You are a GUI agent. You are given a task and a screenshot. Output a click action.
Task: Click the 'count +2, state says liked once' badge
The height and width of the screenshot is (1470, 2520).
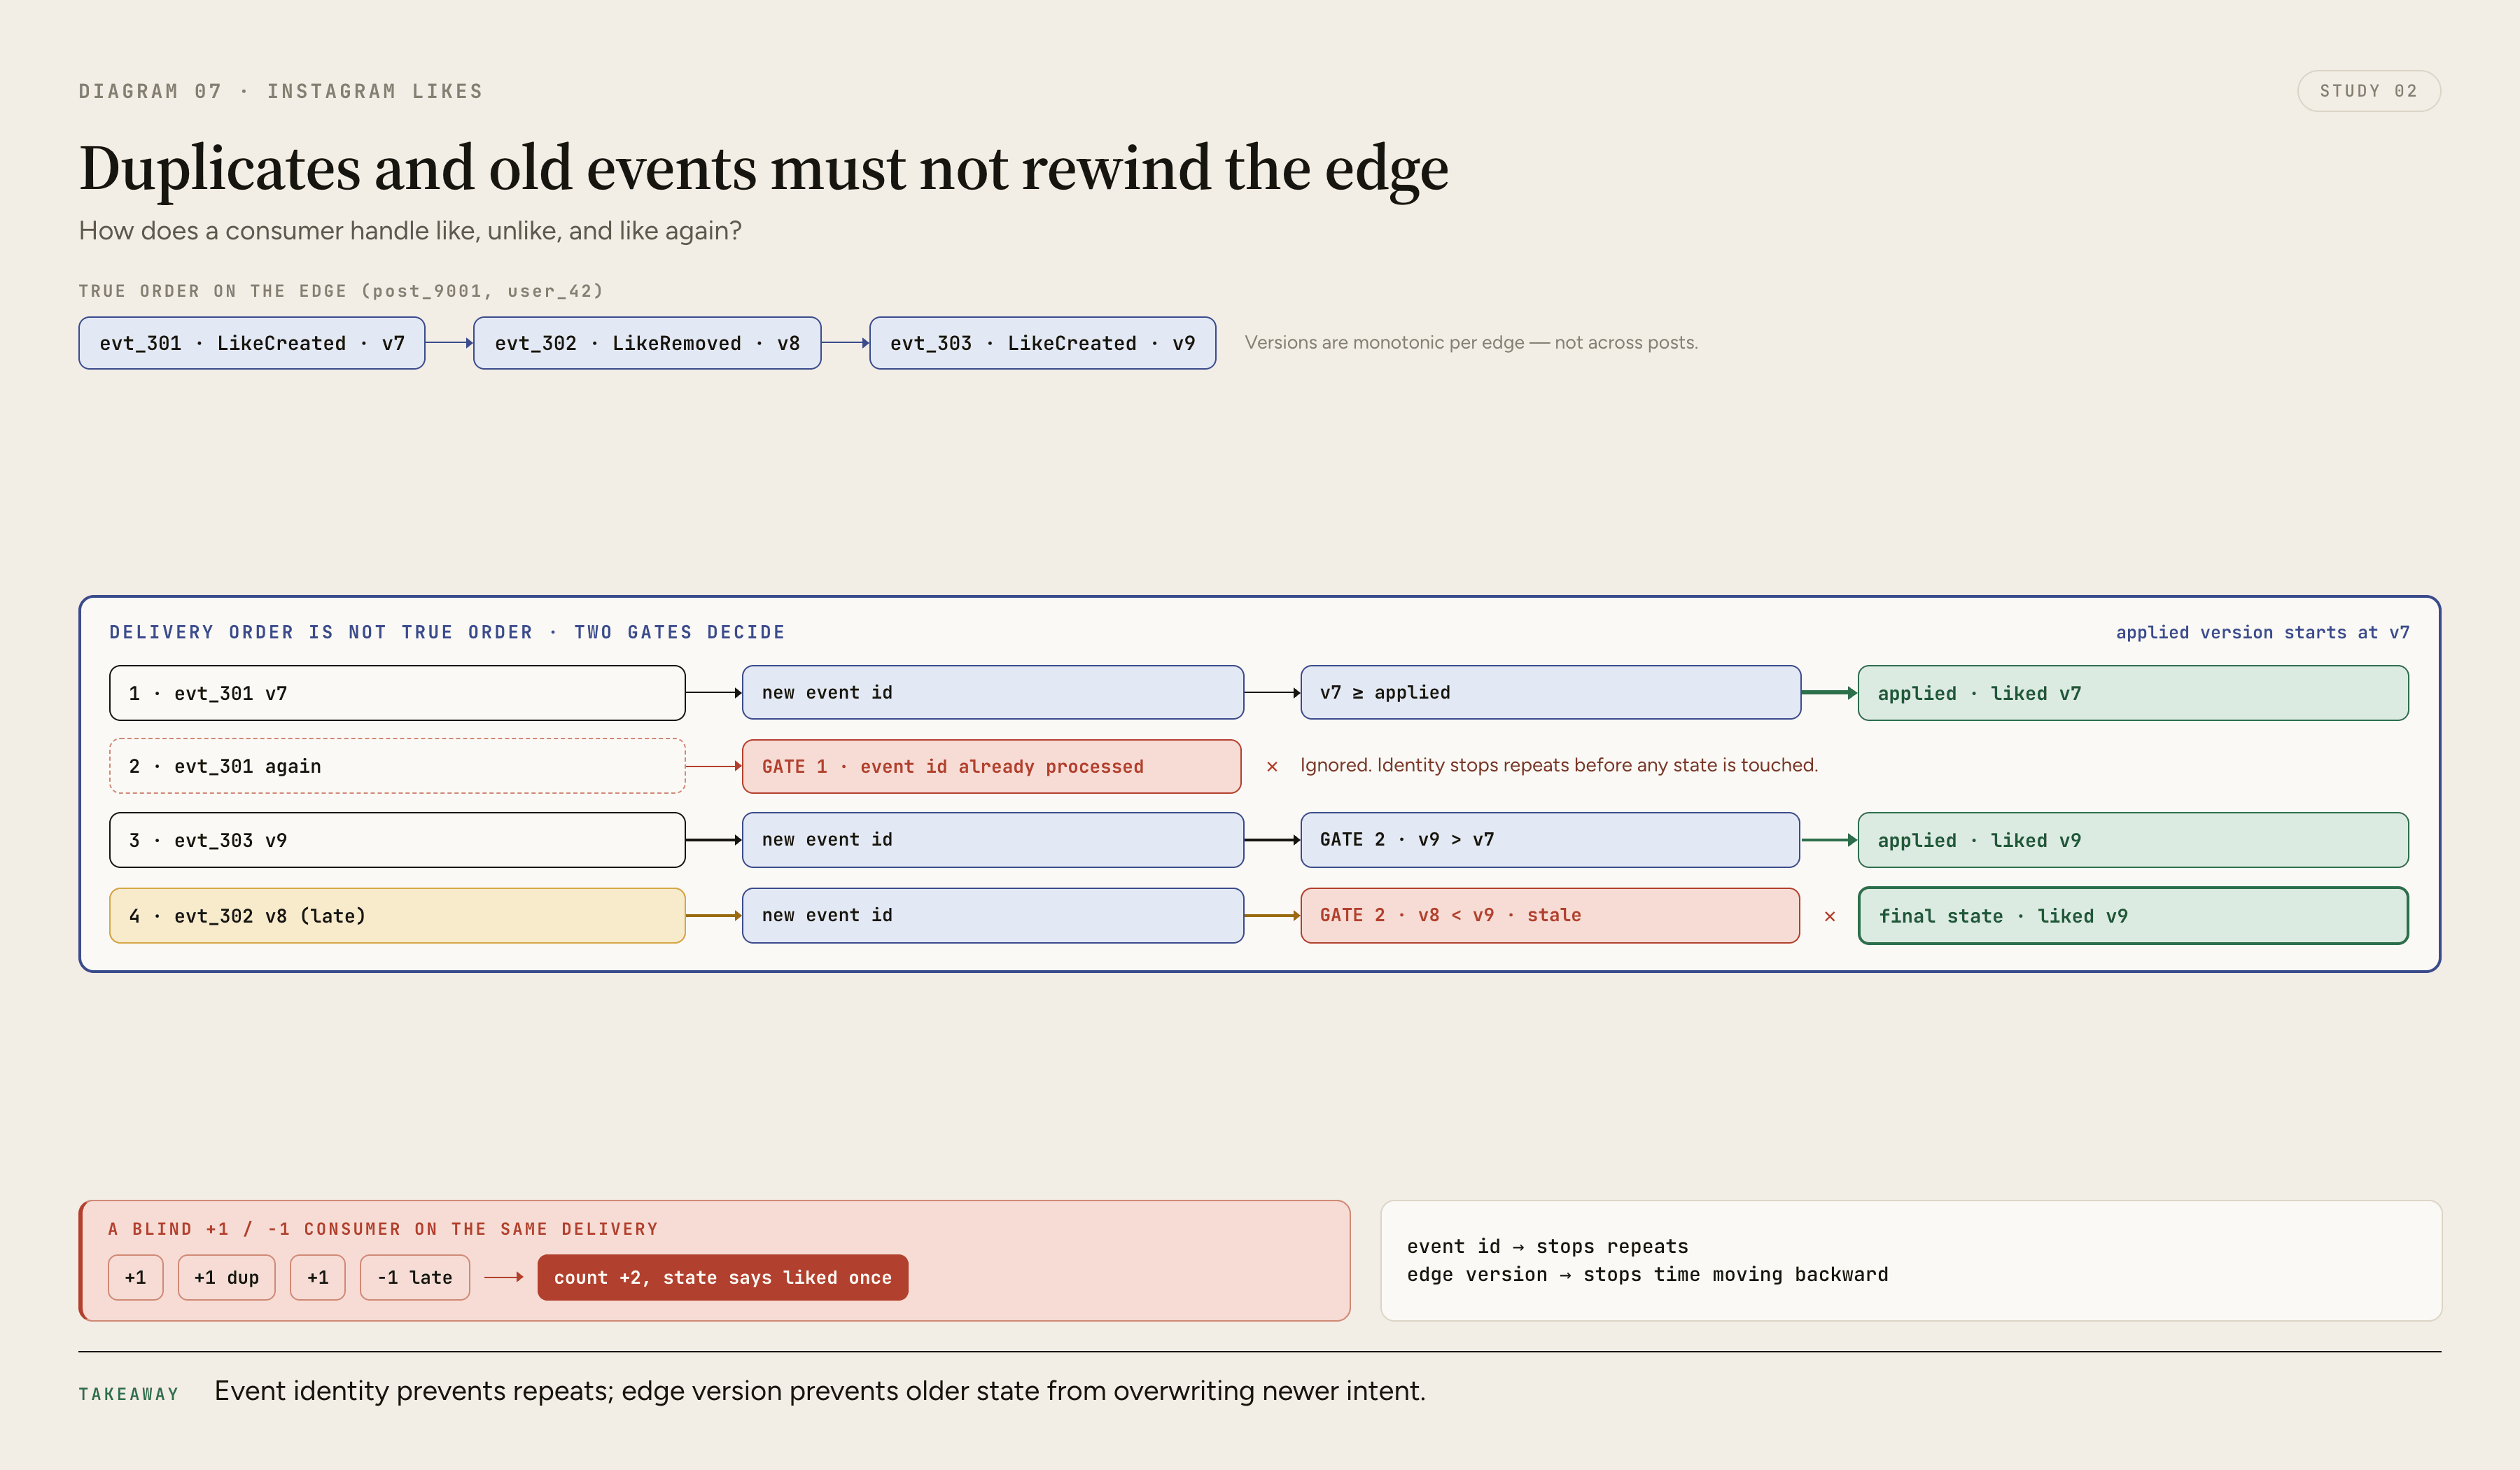pyautogui.click(x=723, y=1278)
